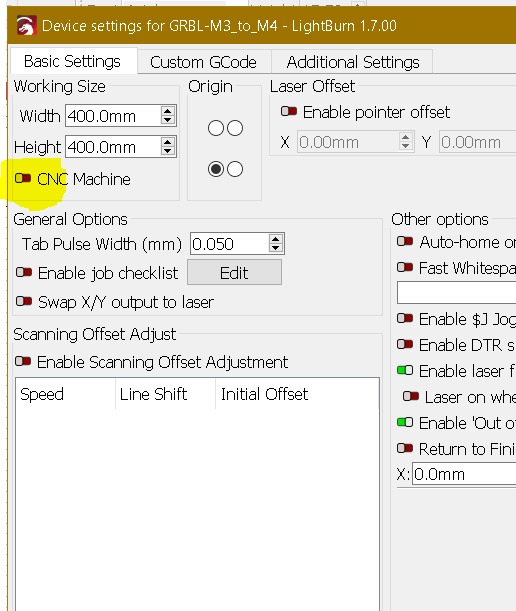516x611 pixels.
Task: Select the bottom-right origin radio button
Action: pos(235,169)
